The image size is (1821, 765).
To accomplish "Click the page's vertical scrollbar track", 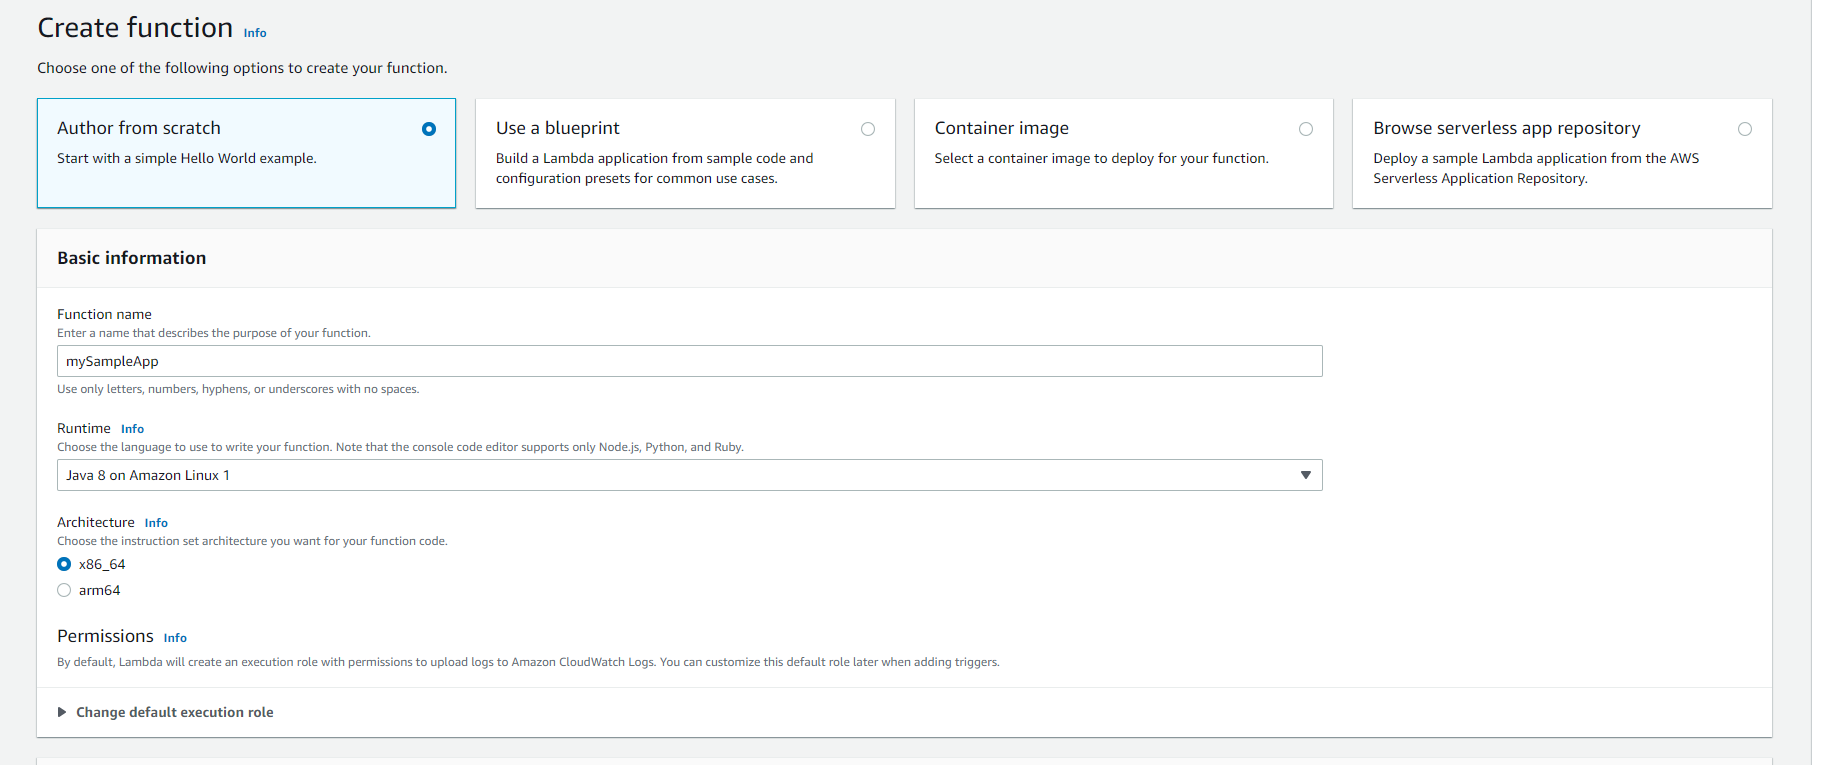I will 1816,400.
